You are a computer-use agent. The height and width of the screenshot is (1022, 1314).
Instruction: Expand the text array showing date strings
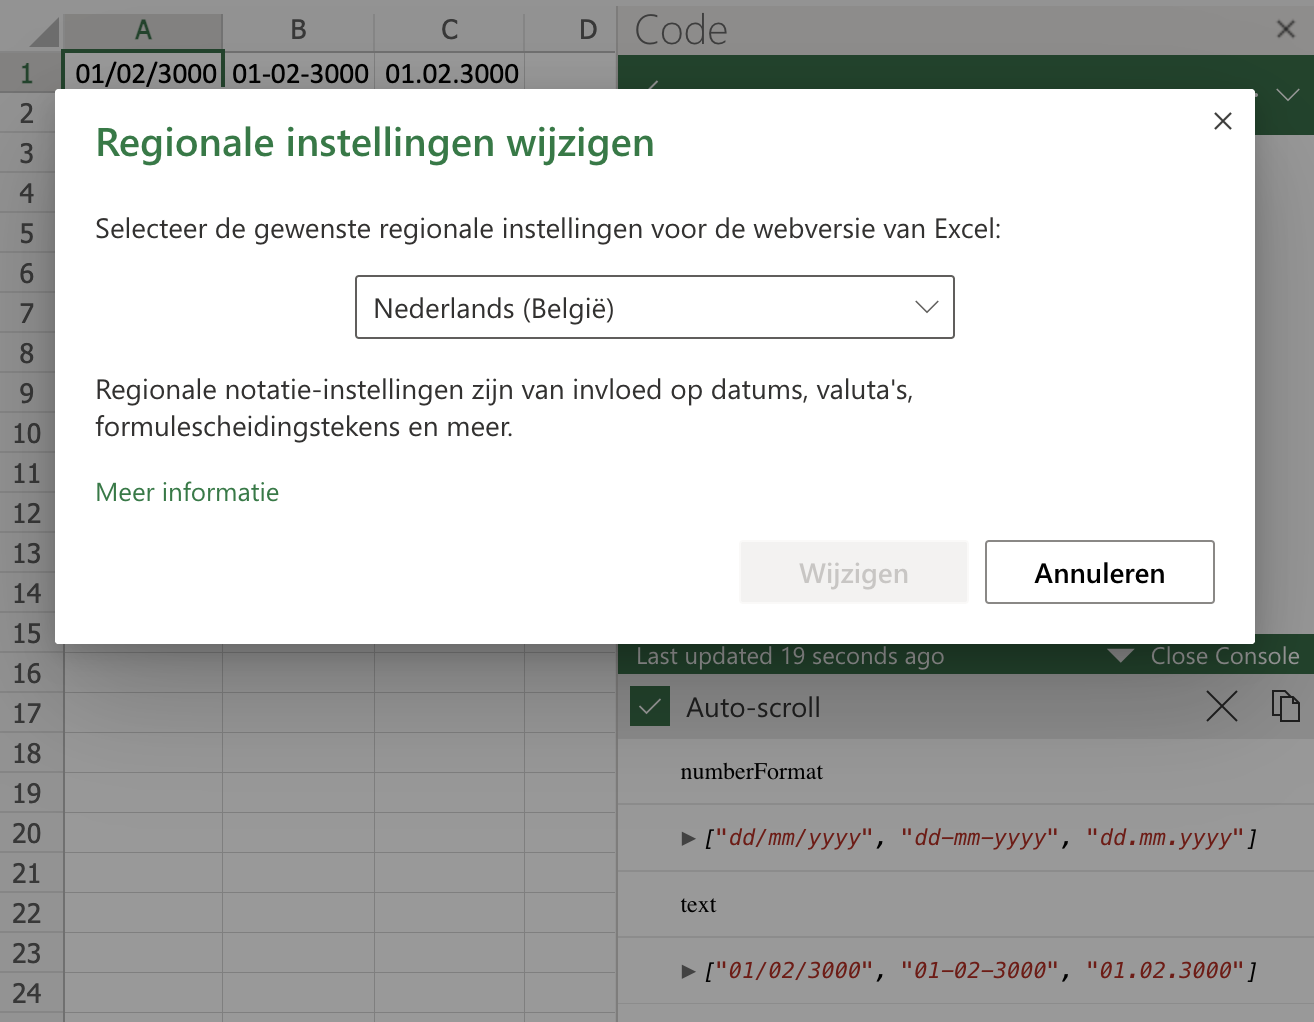click(689, 970)
